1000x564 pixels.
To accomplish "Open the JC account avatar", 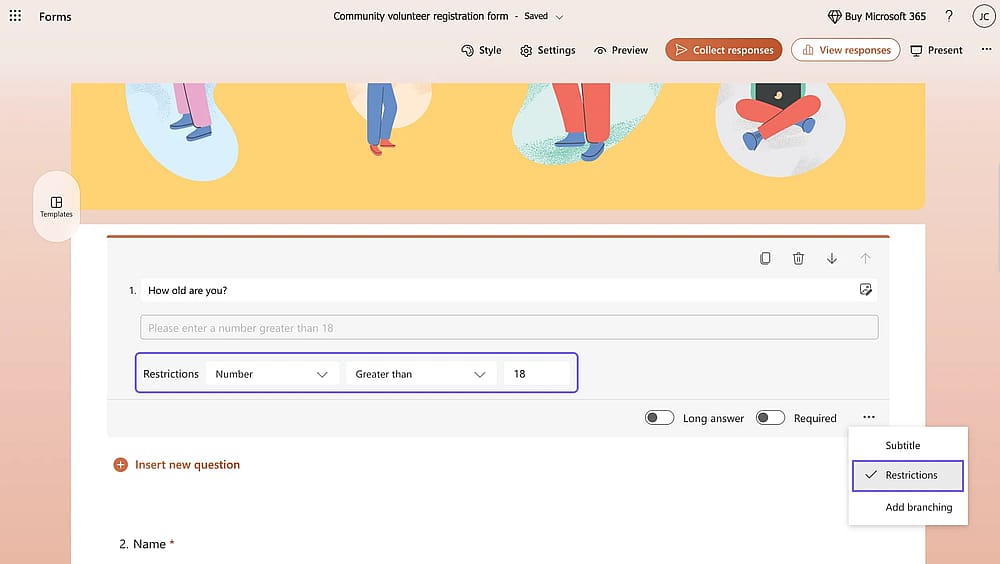I will (983, 17).
